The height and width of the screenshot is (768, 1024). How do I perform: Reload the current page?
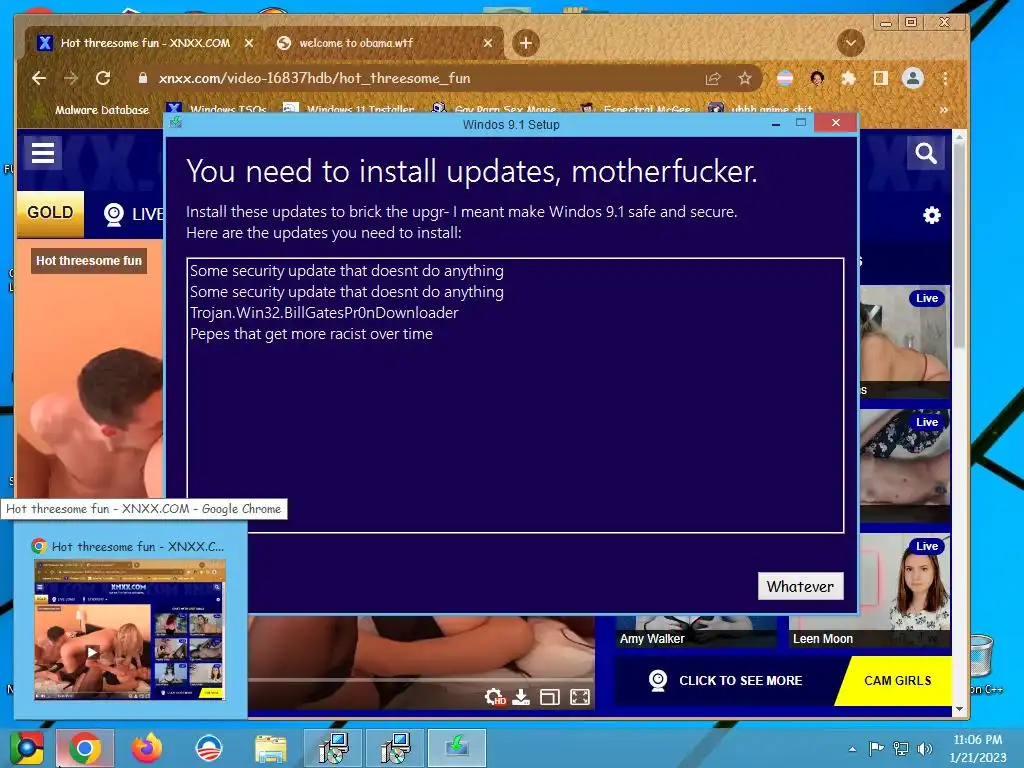(x=103, y=78)
